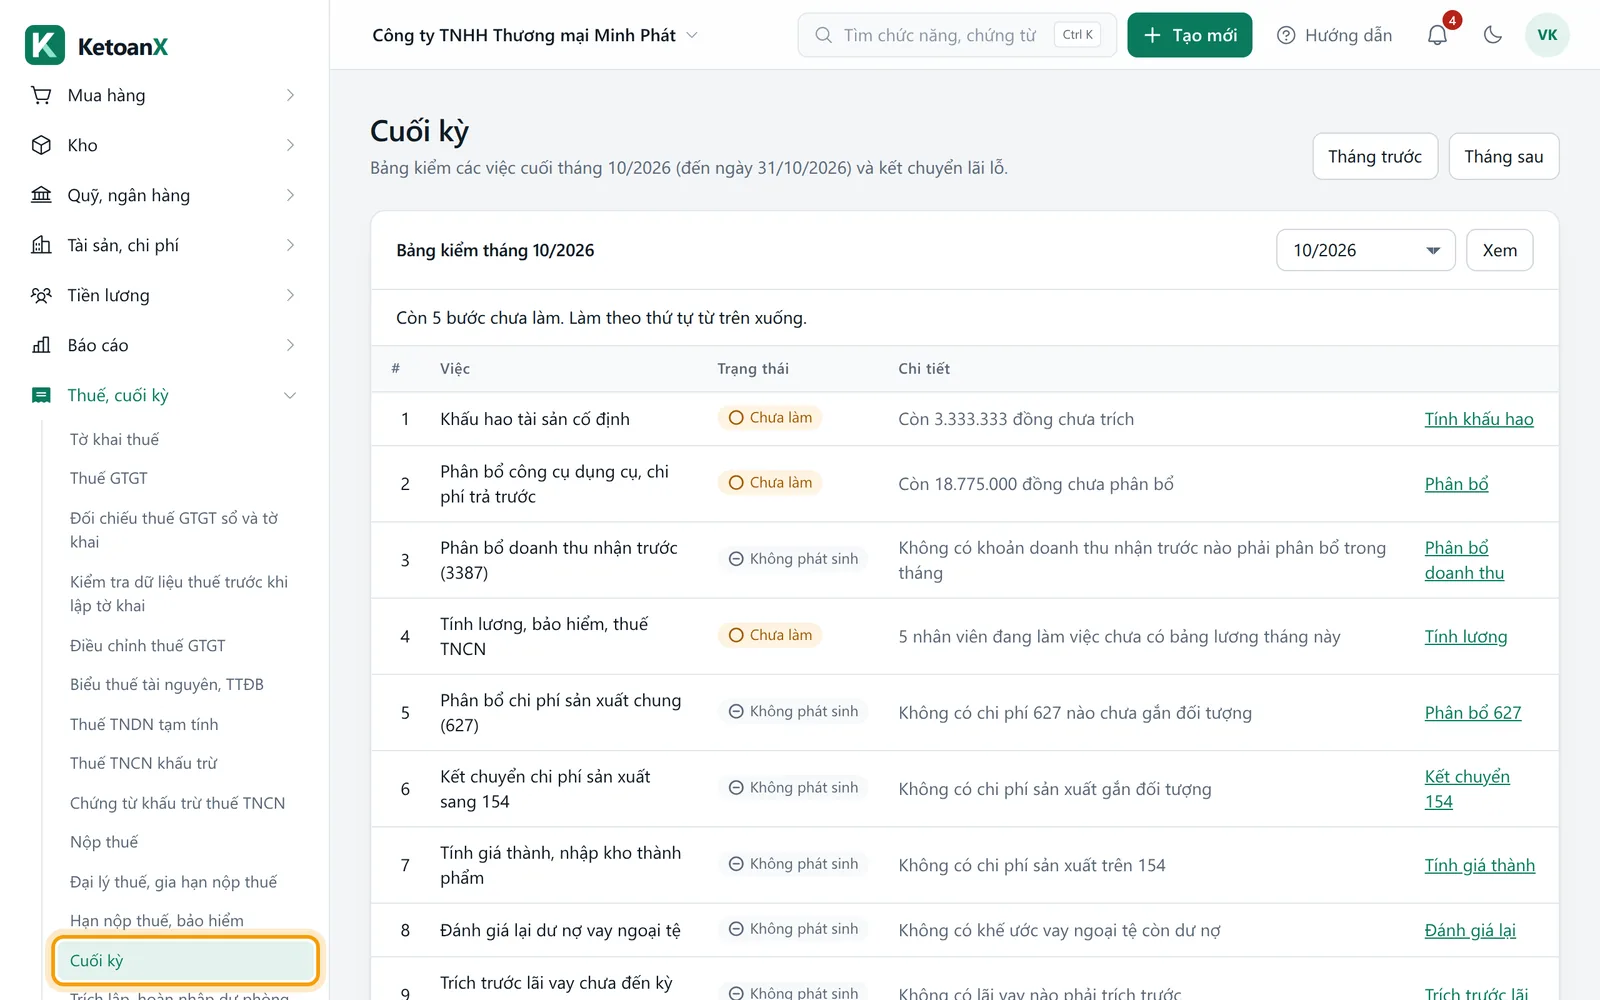
Task: Select Thuế TNDN tạm tính item
Action: (144, 724)
